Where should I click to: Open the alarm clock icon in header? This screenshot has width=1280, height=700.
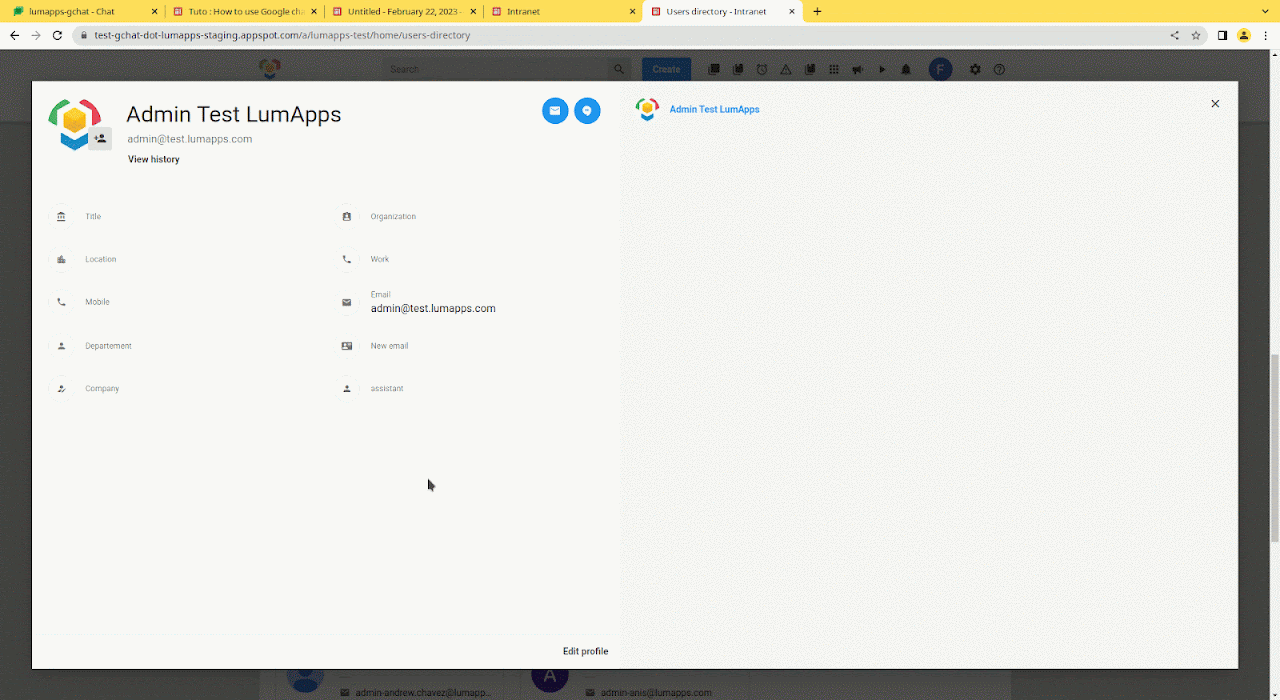(x=762, y=69)
